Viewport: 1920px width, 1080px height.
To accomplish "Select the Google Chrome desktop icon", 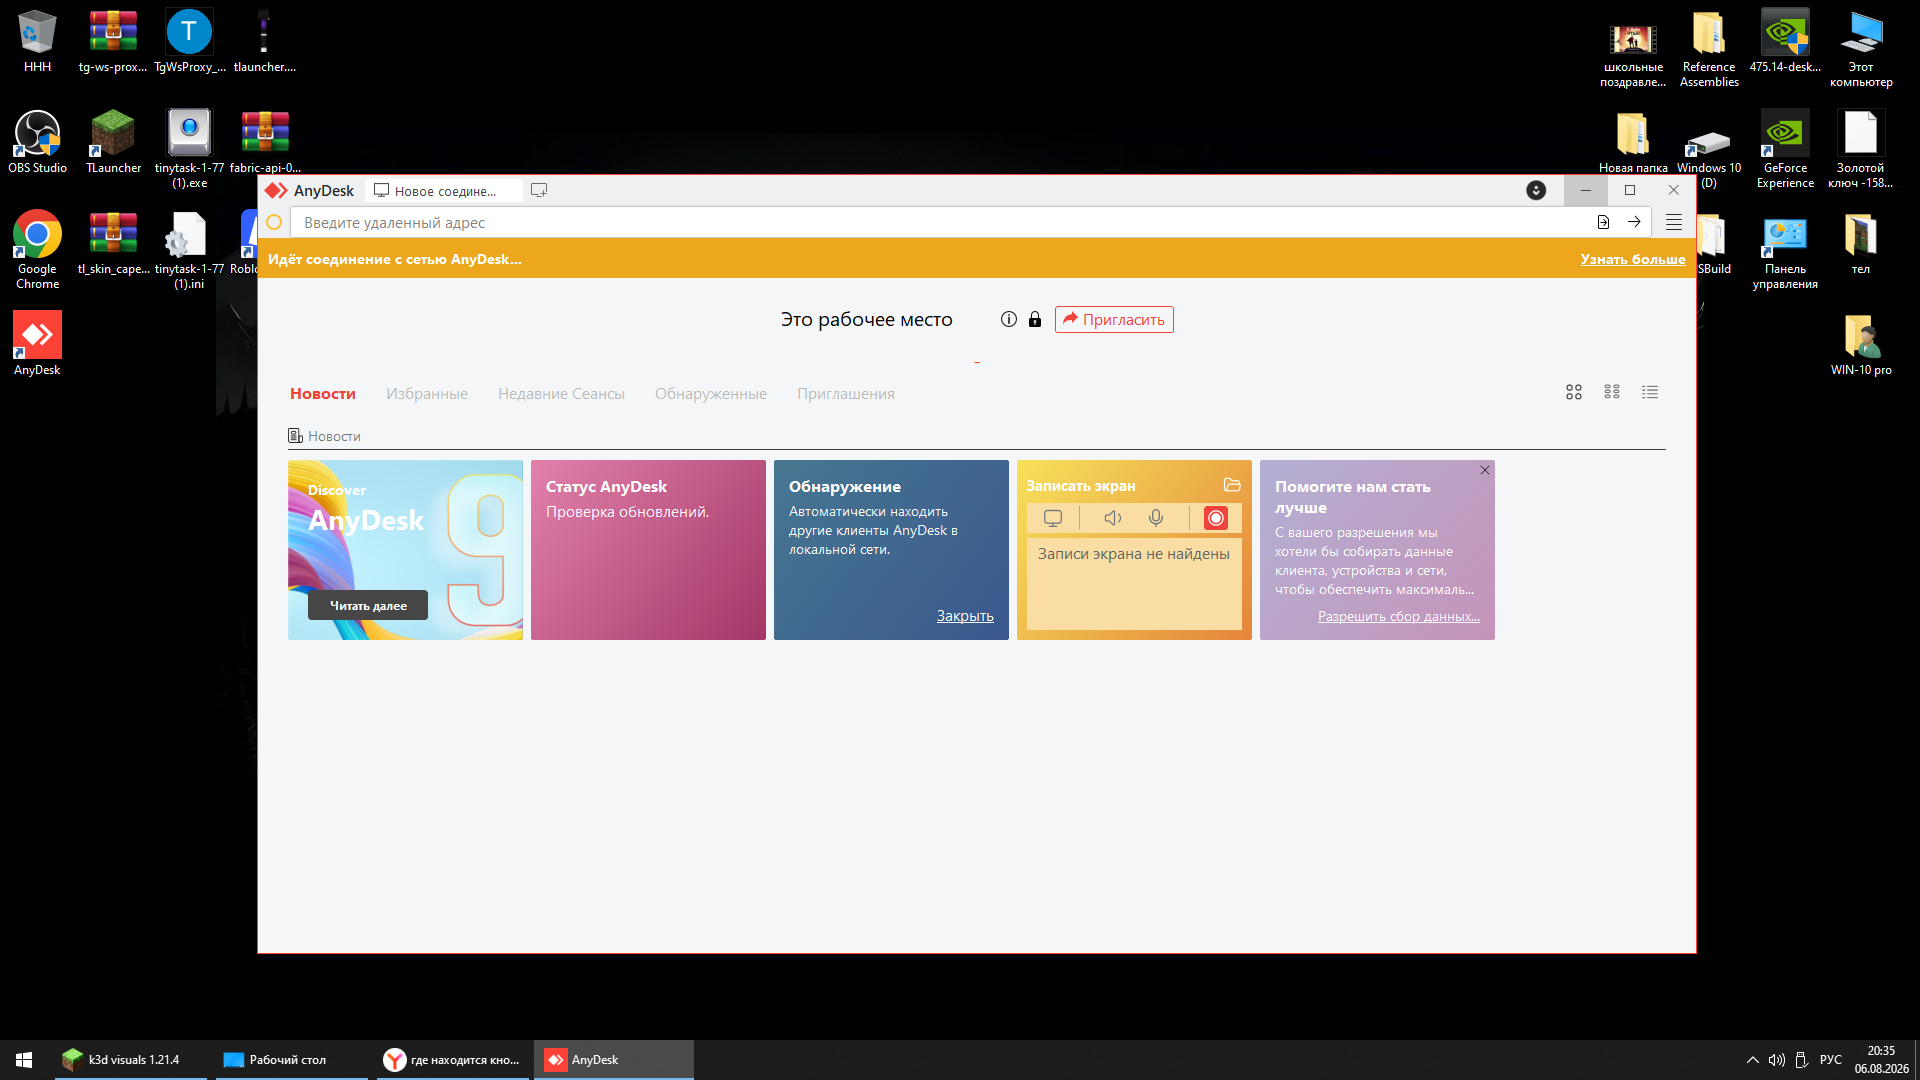I will (x=38, y=250).
